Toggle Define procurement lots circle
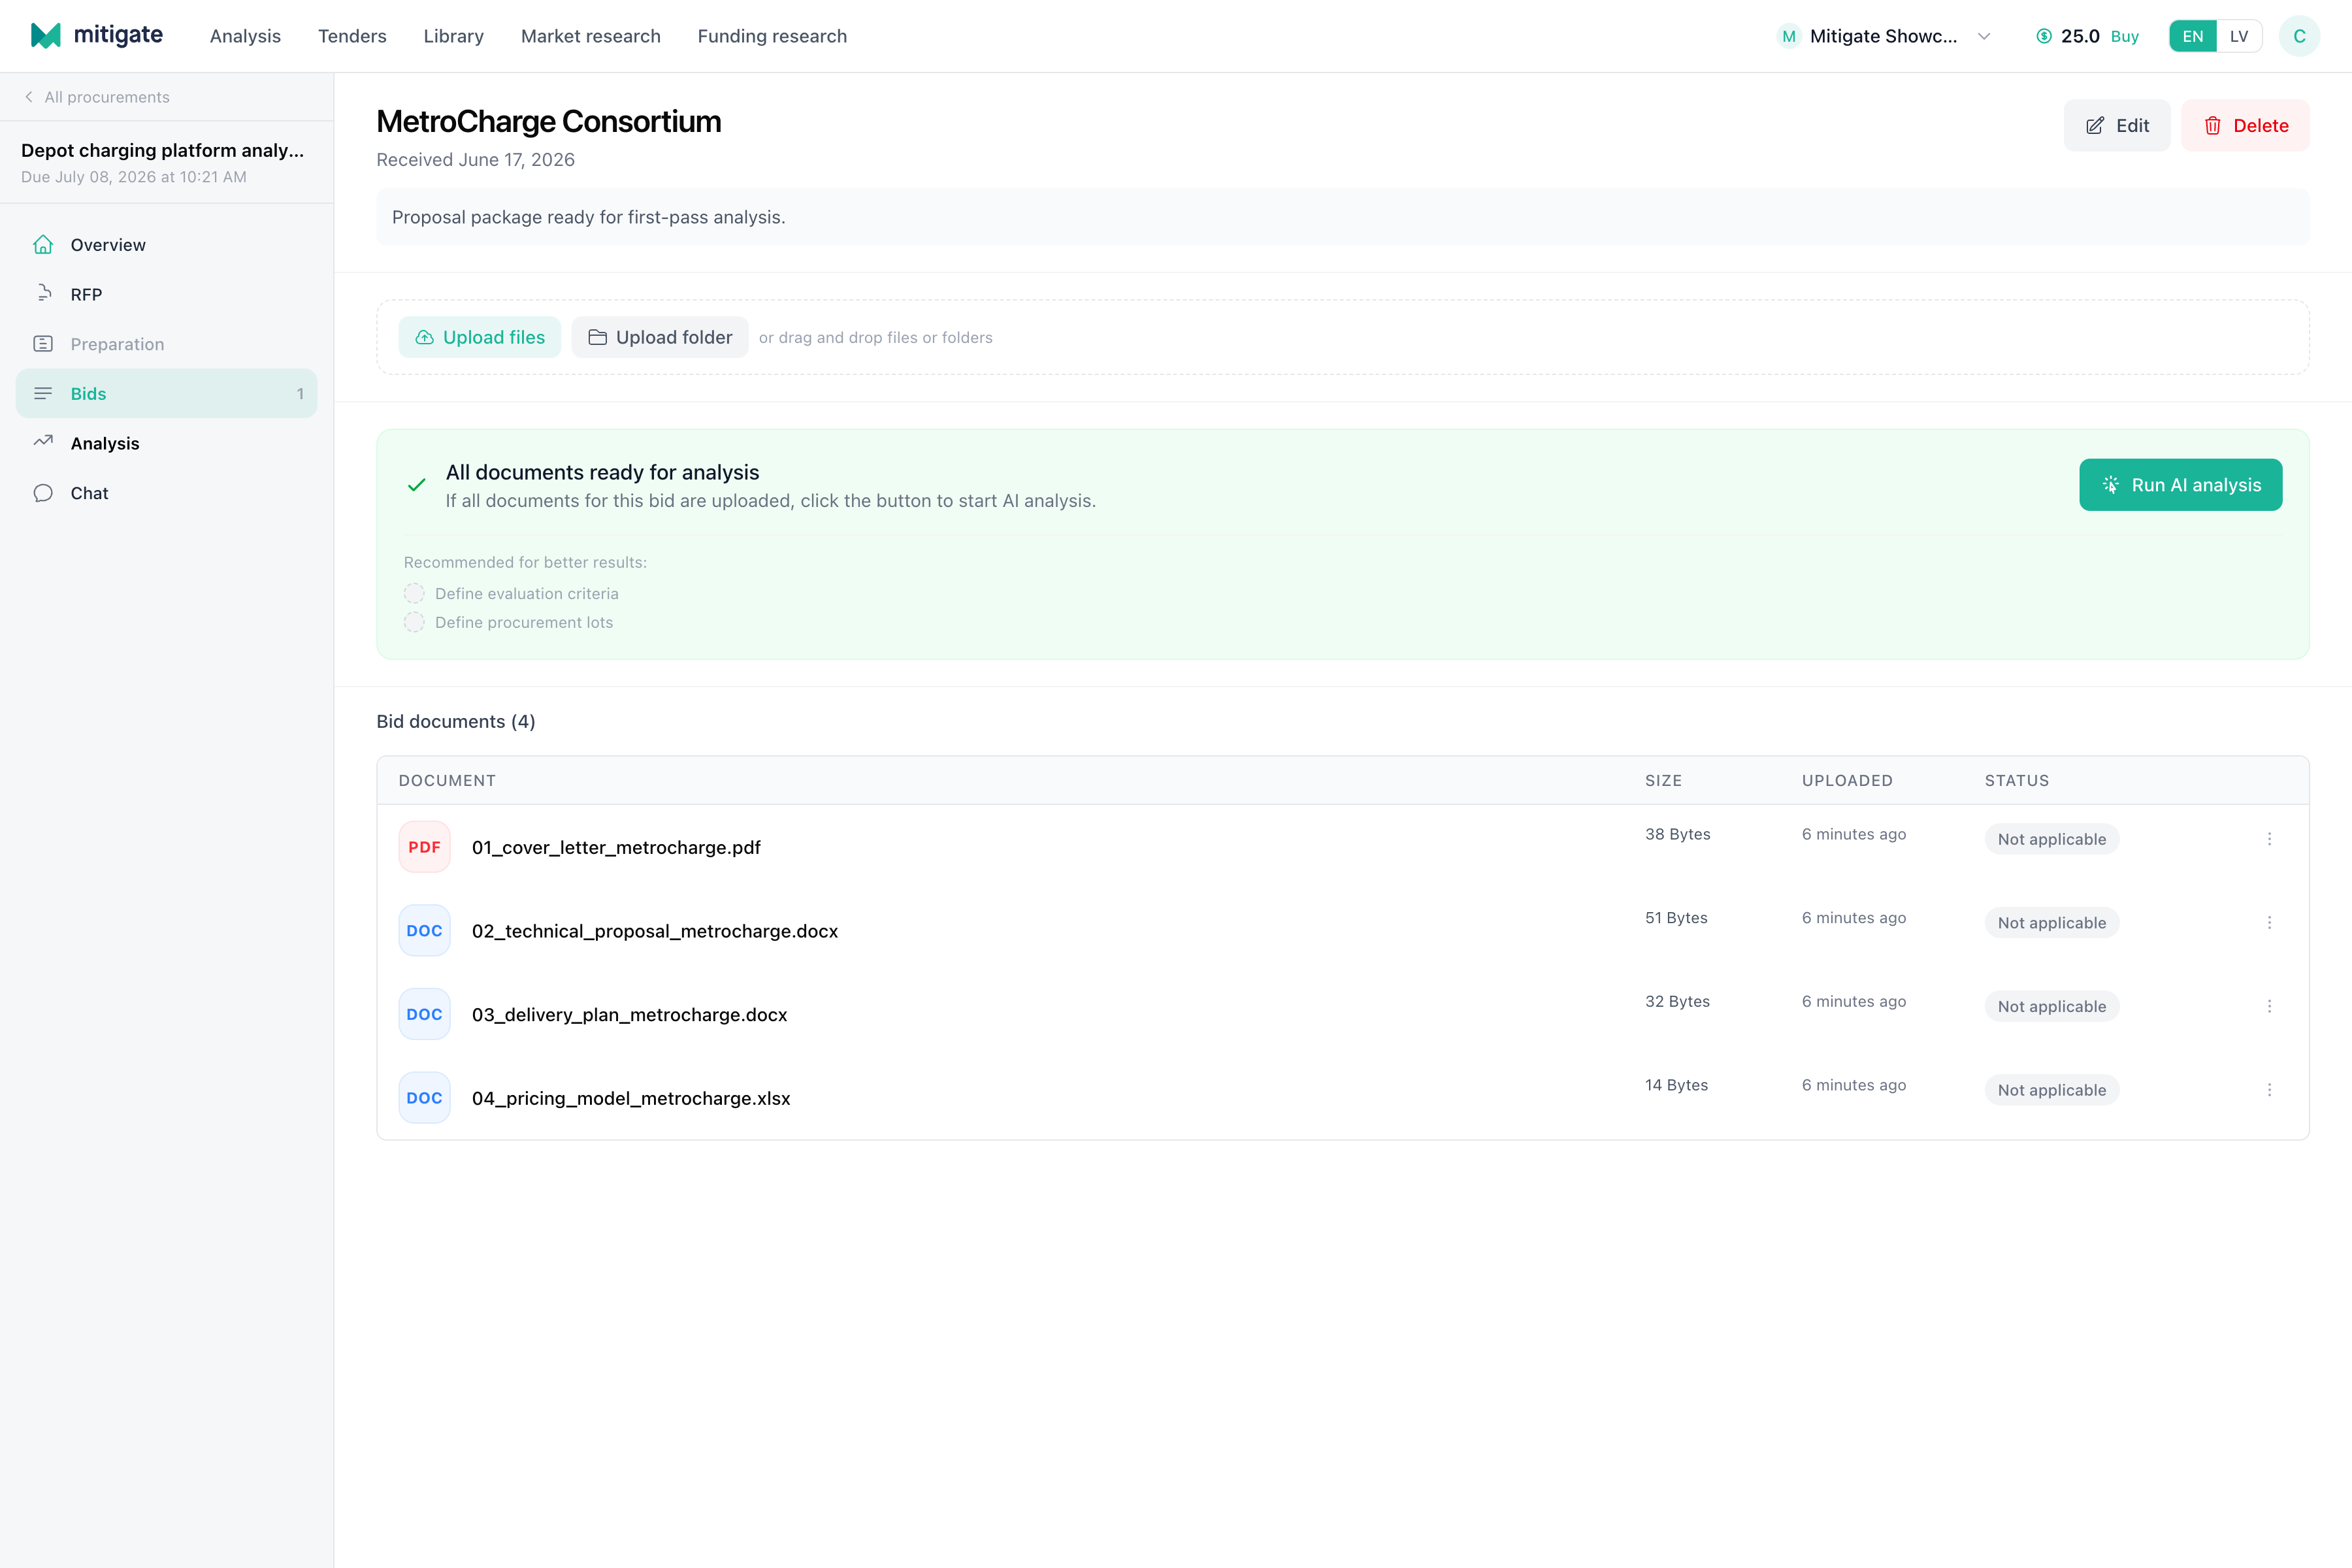The image size is (2352, 1568). coord(414,622)
